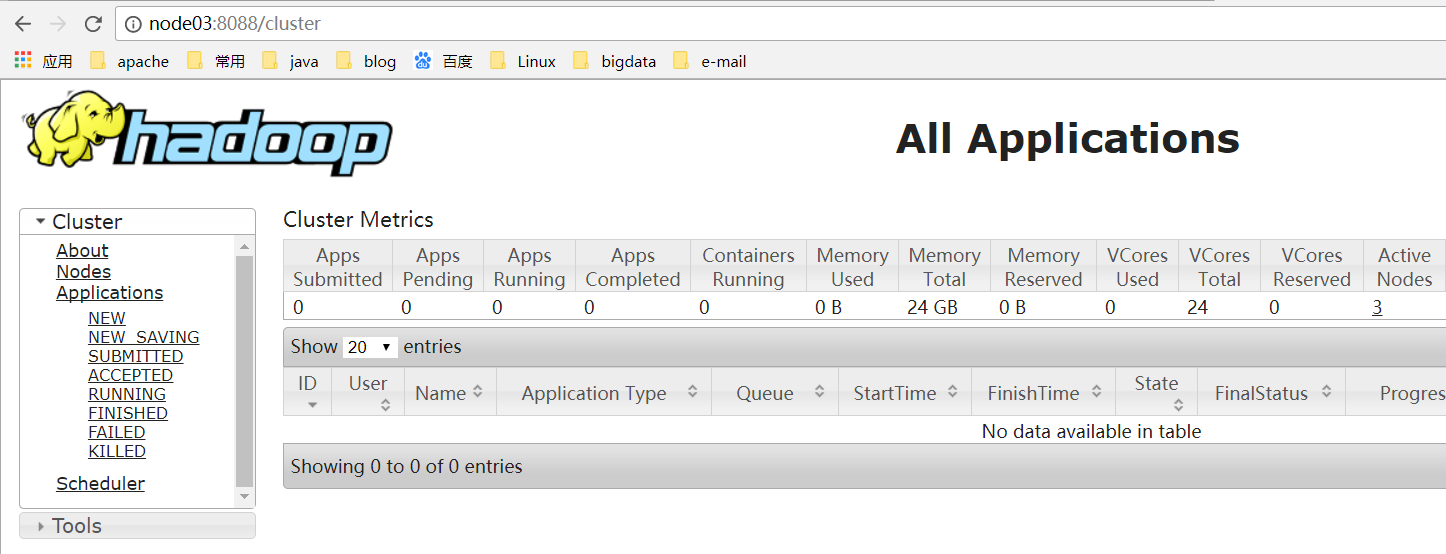The height and width of the screenshot is (554, 1446).
Task: Click the Cluster panel scrollbar down arrow
Action: 245,497
